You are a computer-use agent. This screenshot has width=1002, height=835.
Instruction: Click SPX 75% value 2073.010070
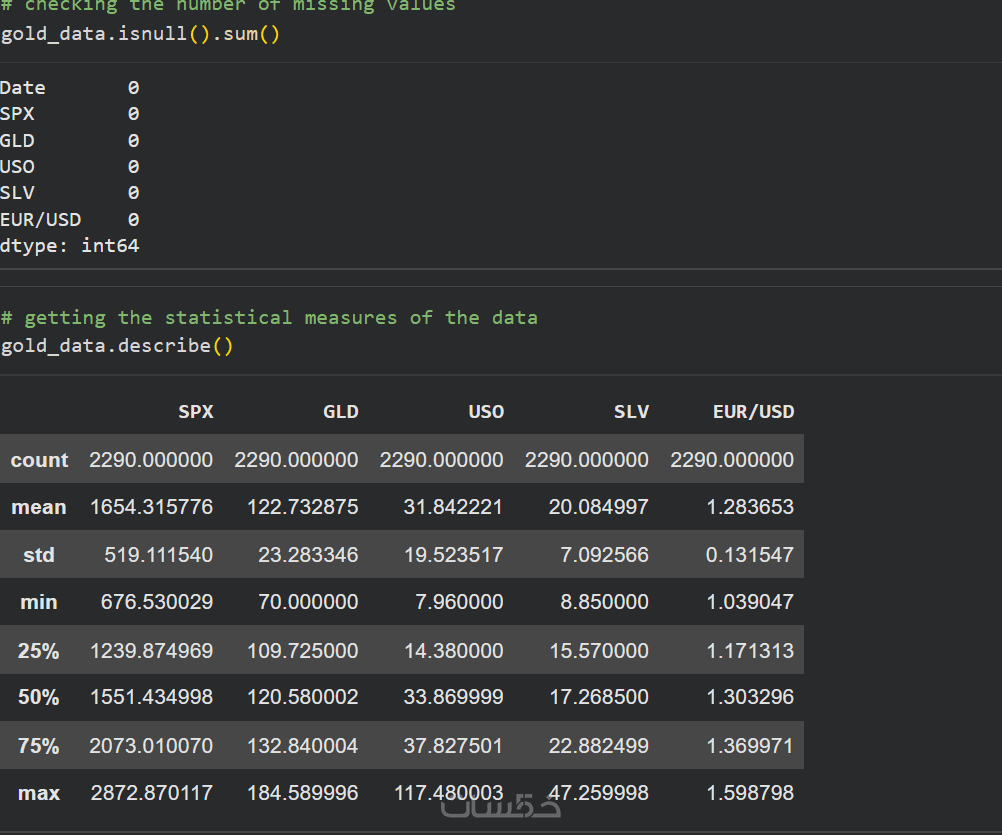click(151, 746)
